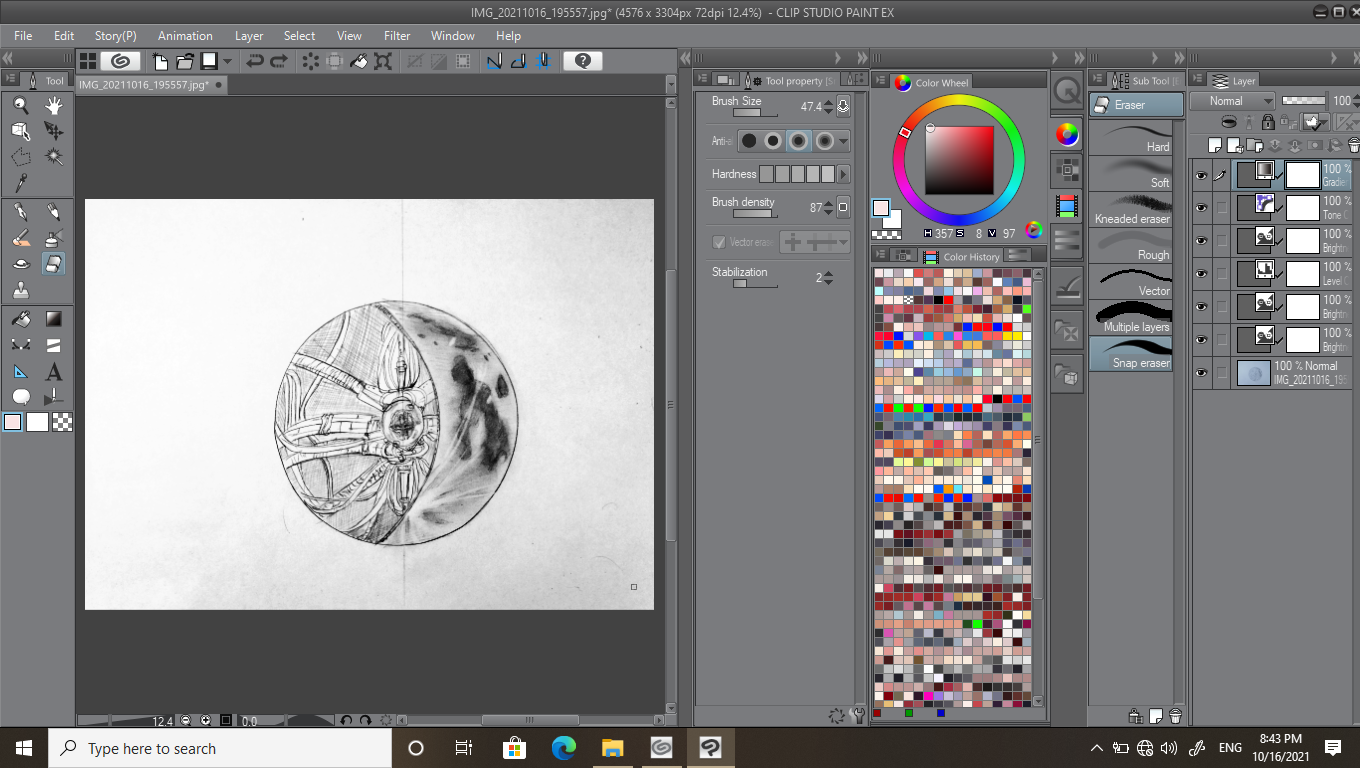Screen dimensions: 1360x772
Task: Click the New file icon in toolbar
Action: tap(160, 61)
